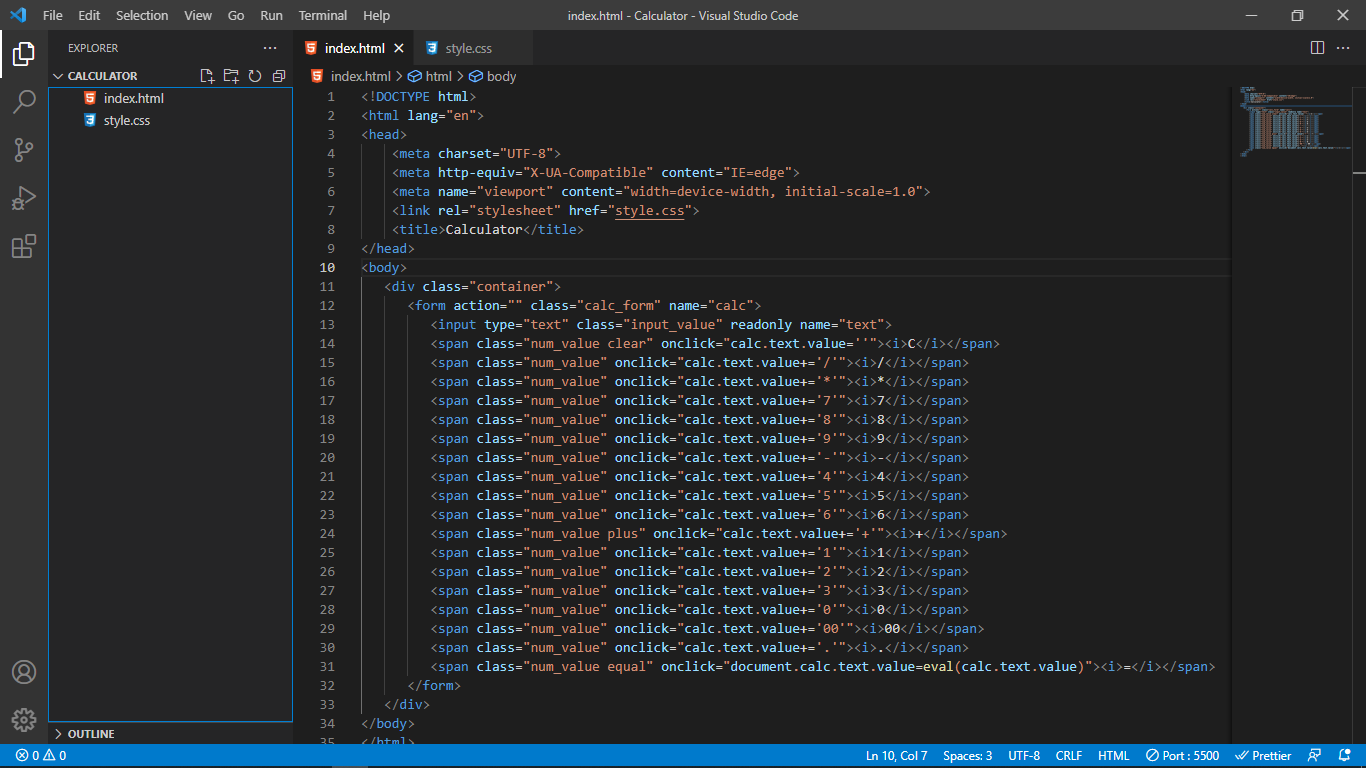
Task: Expand the OUTLINE section
Action: [x=90, y=734]
